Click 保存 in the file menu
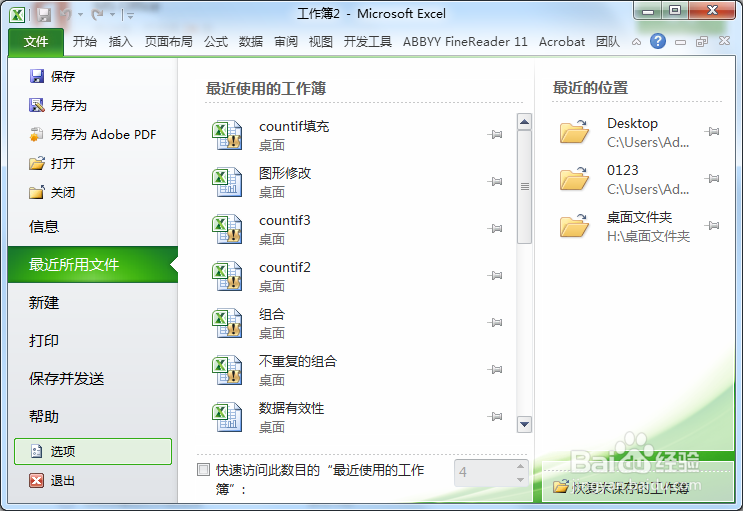The image size is (743, 511). pyautogui.click(x=52, y=76)
